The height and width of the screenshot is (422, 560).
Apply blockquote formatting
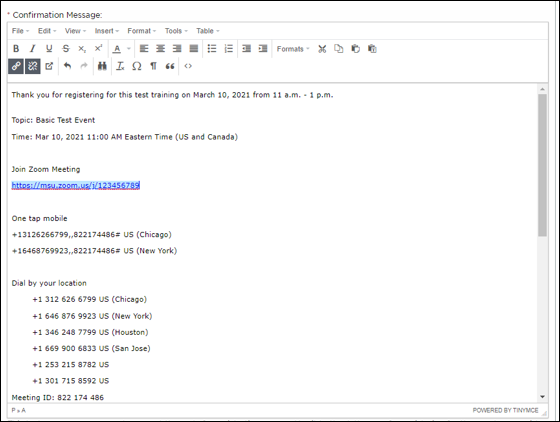tap(170, 66)
